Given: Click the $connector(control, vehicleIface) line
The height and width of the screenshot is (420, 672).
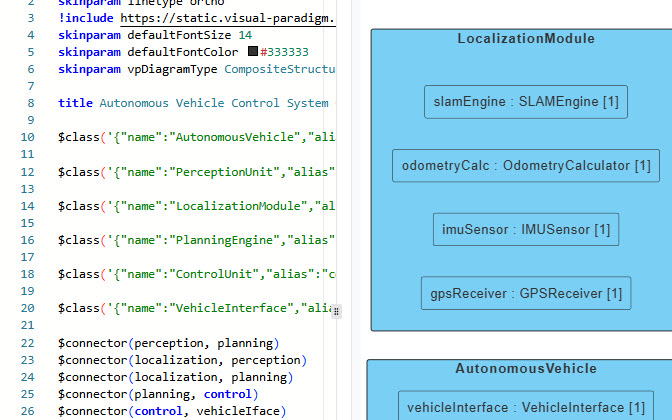Looking at the screenshot, I should (172, 411).
